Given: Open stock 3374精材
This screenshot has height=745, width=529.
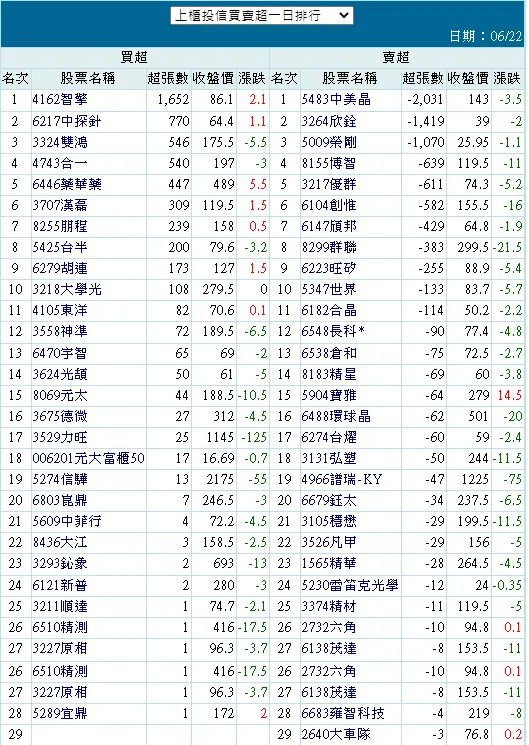Looking at the screenshot, I should 329,606.
